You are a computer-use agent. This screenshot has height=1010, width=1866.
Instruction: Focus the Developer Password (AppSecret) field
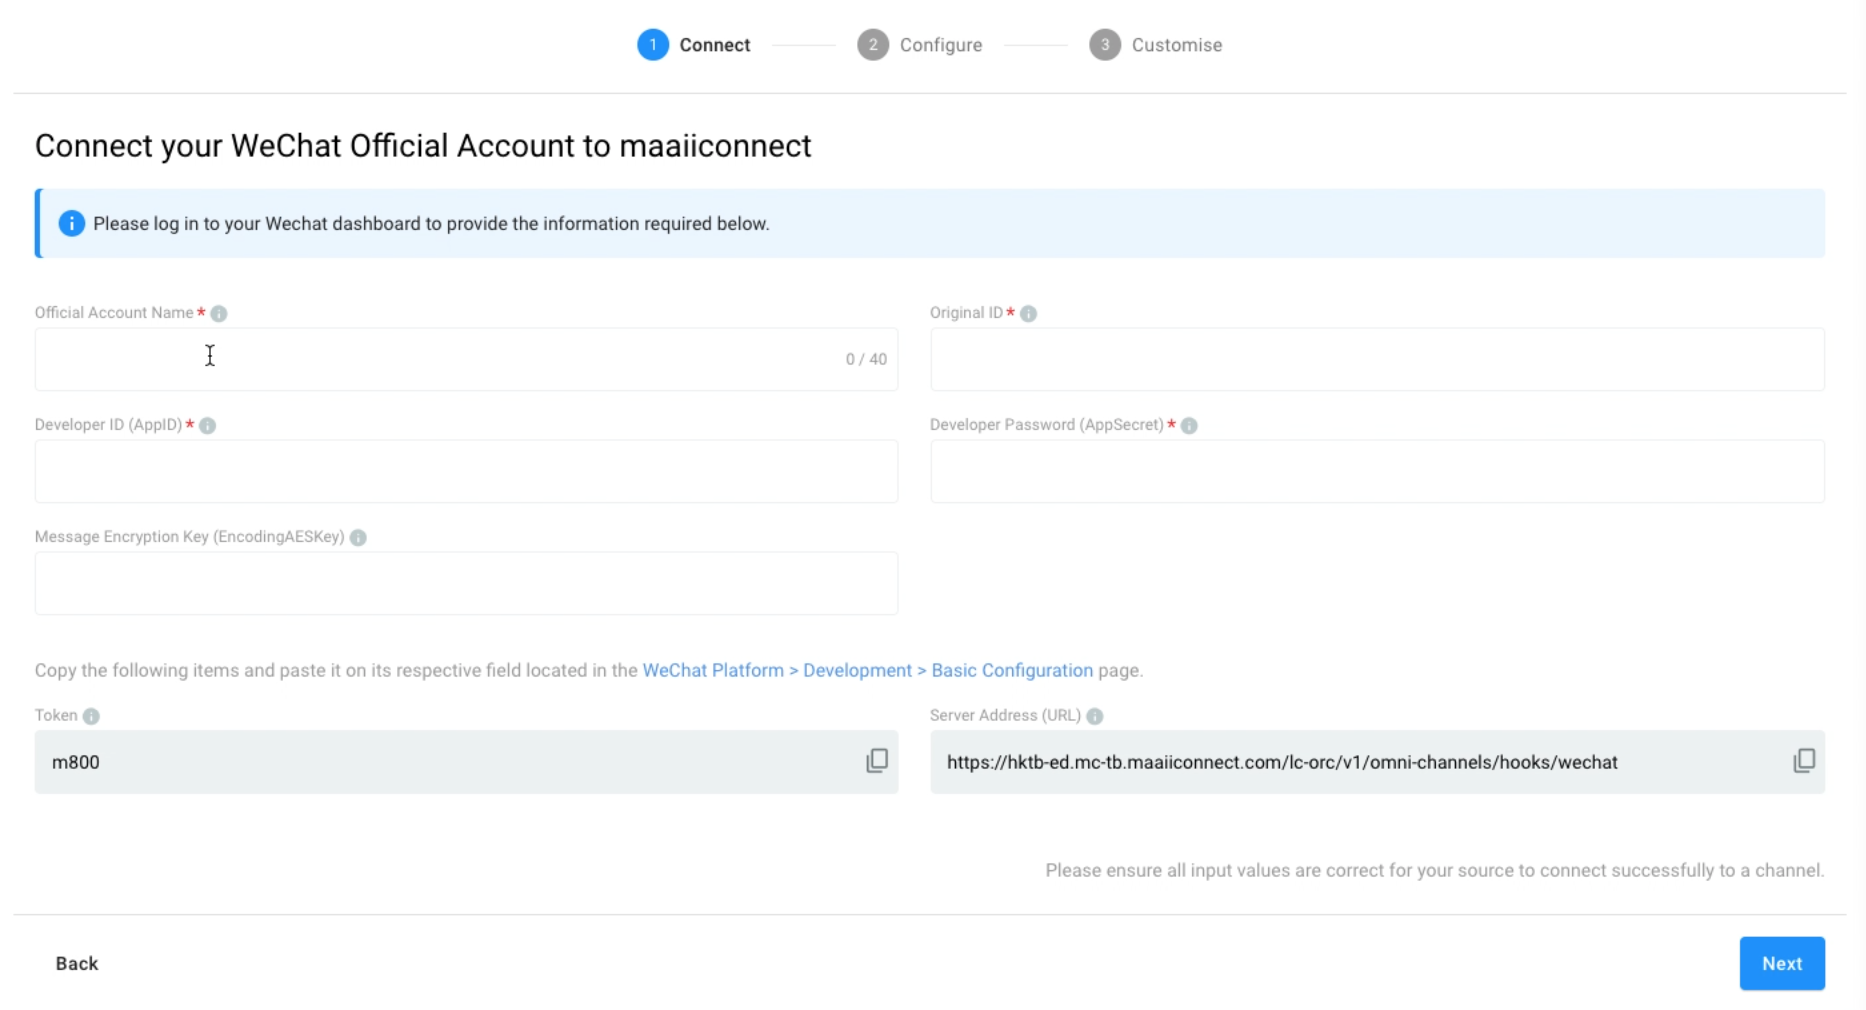point(1377,471)
